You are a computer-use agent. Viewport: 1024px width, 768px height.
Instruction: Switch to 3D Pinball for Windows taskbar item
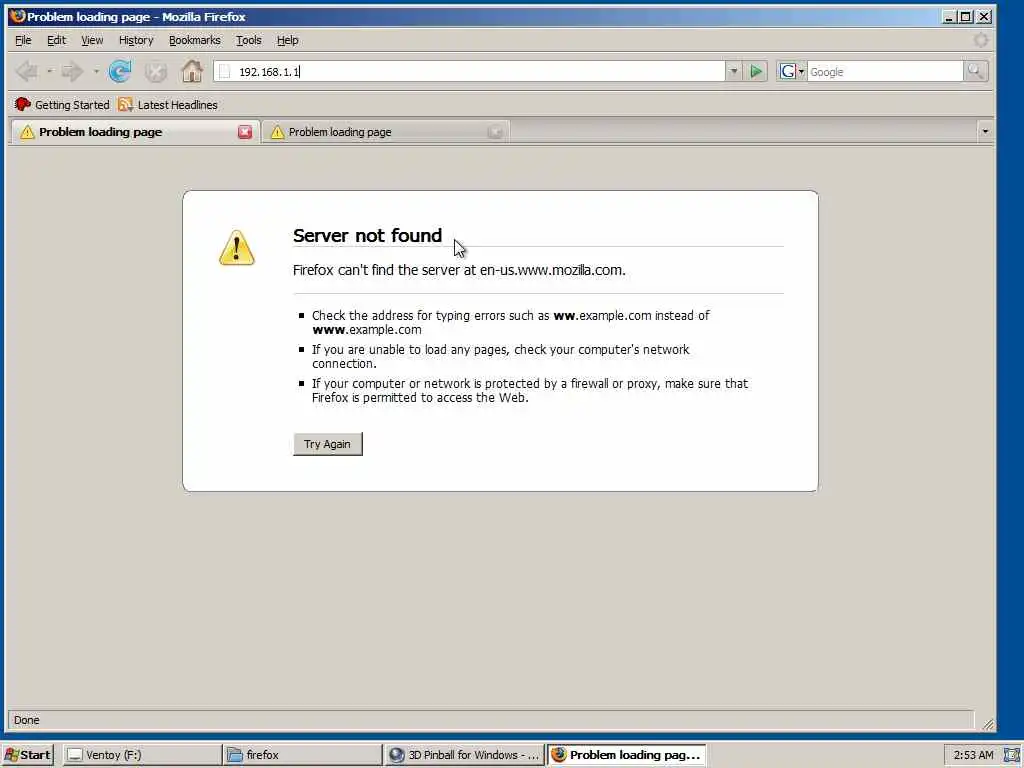[x=463, y=755]
